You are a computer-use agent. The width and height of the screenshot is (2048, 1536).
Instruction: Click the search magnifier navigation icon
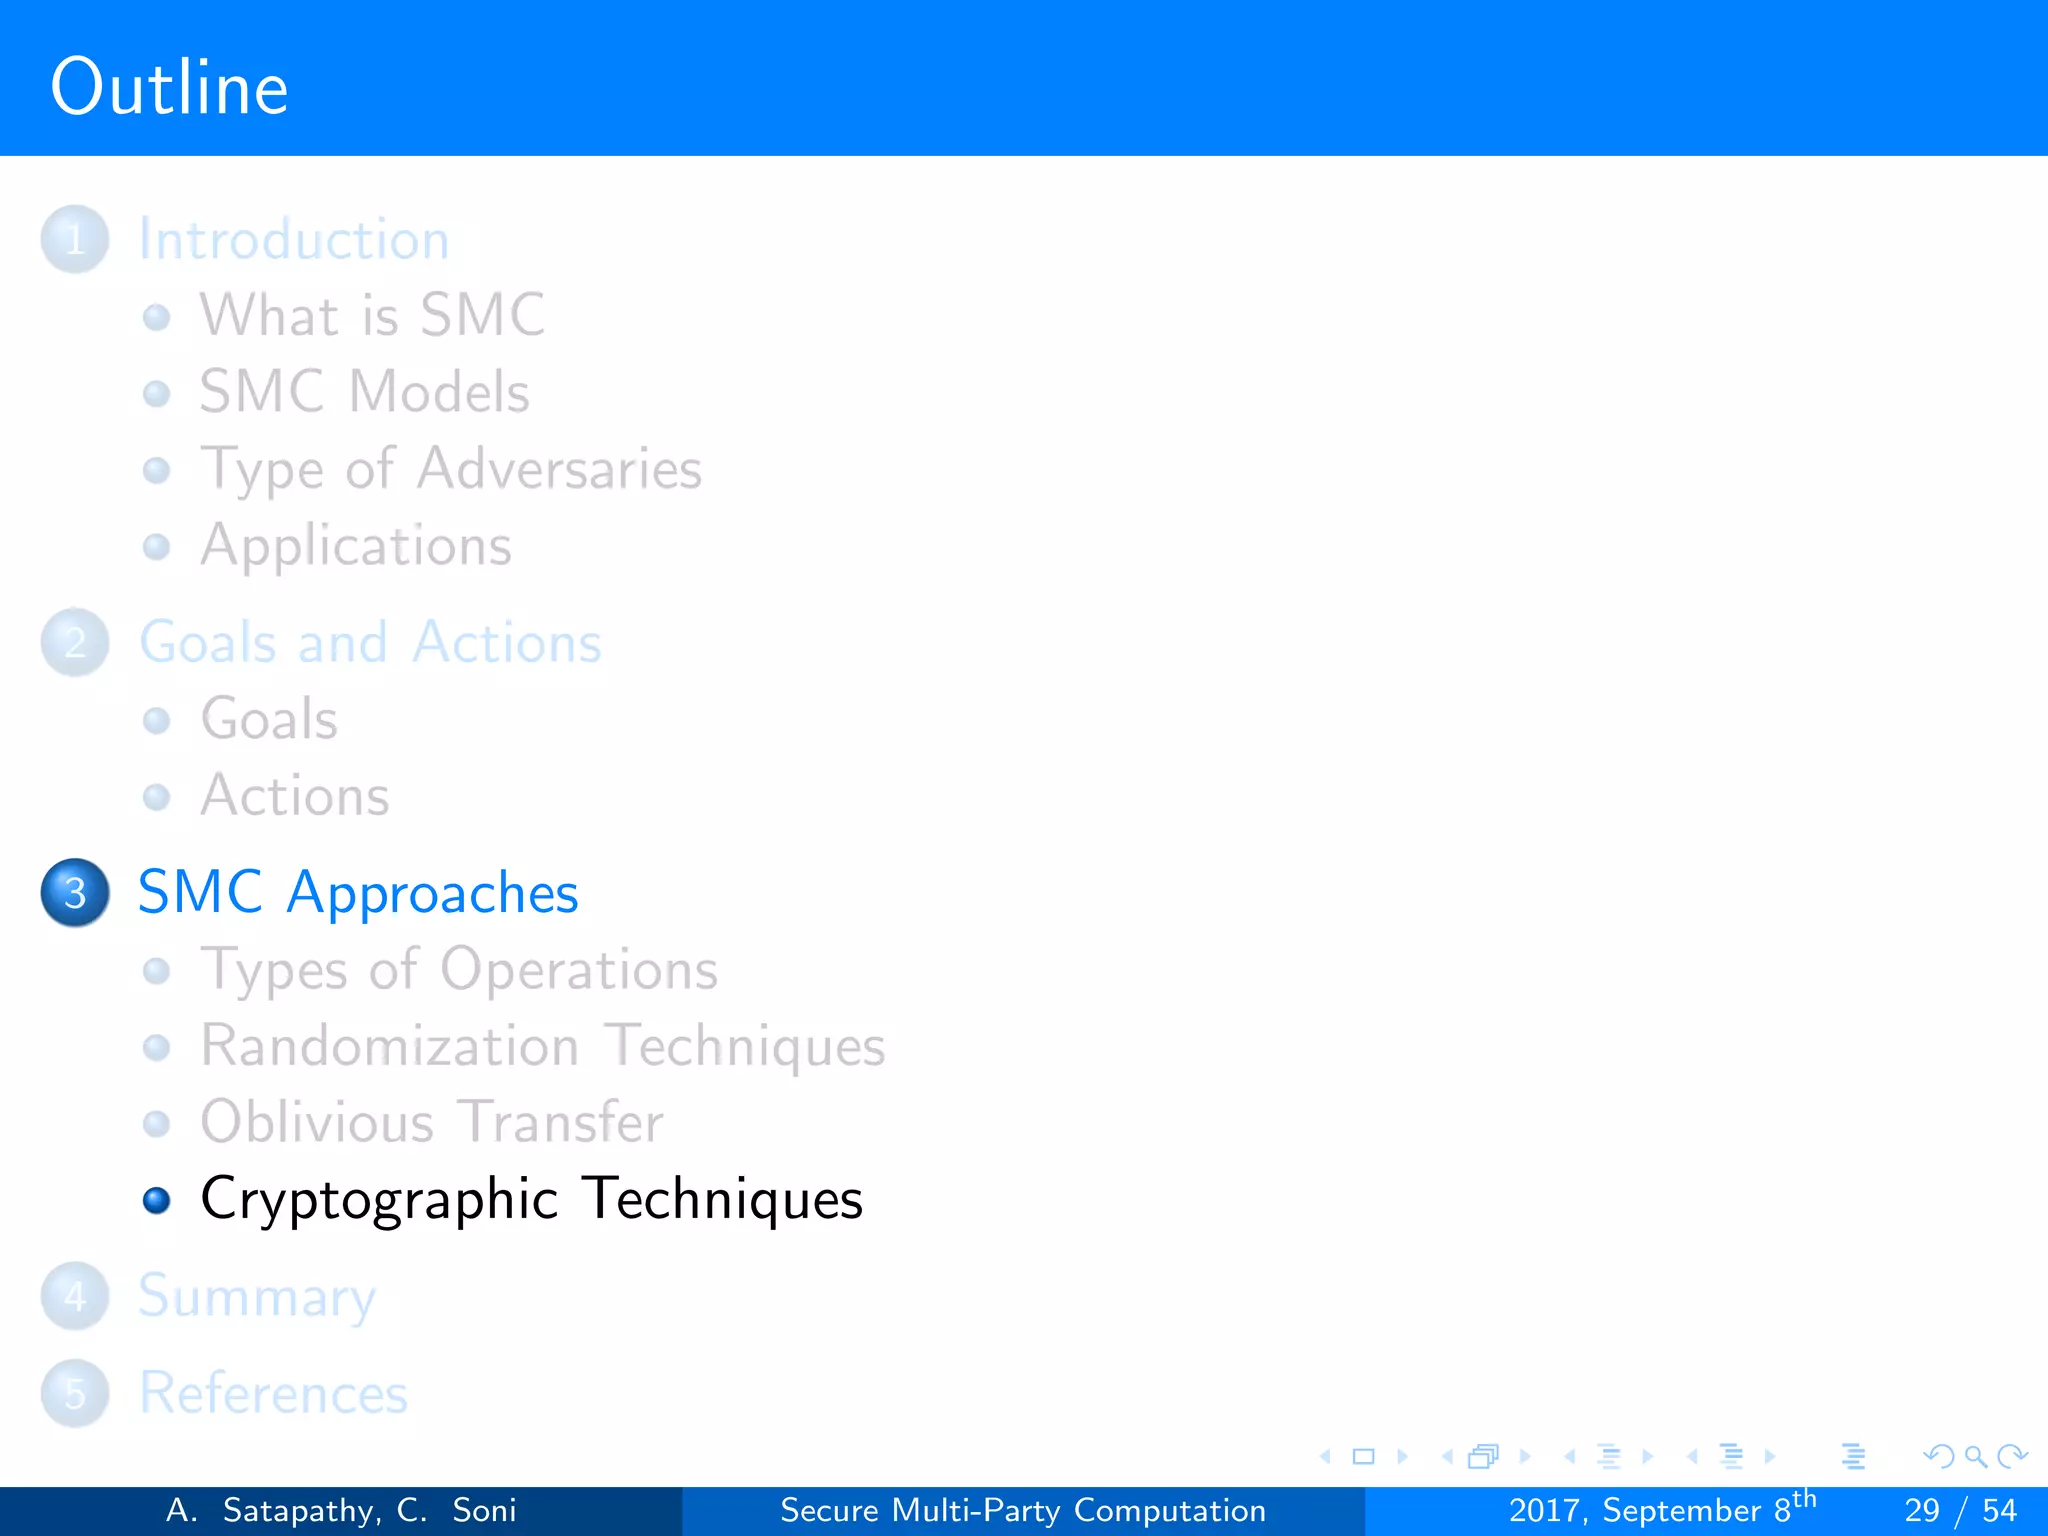[x=1975, y=1457]
